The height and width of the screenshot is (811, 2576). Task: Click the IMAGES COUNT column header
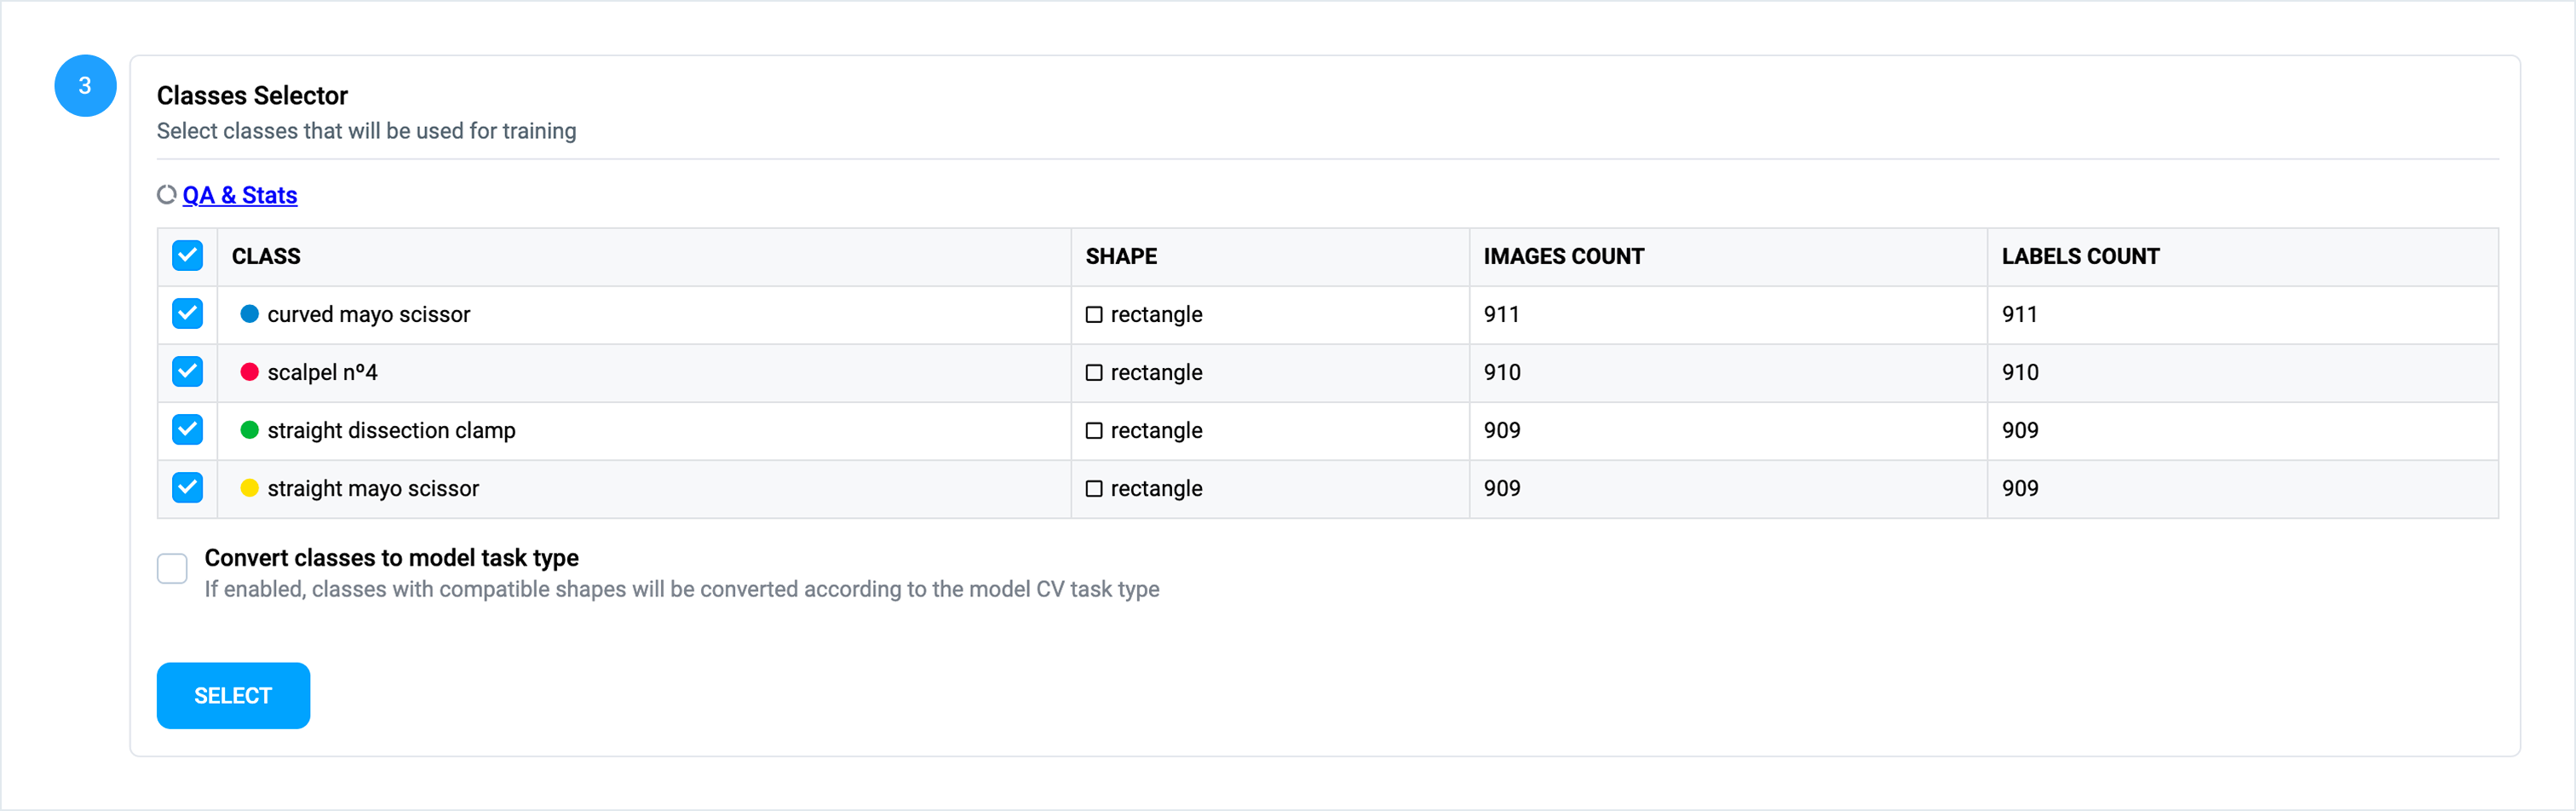[x=1563, y=257]
